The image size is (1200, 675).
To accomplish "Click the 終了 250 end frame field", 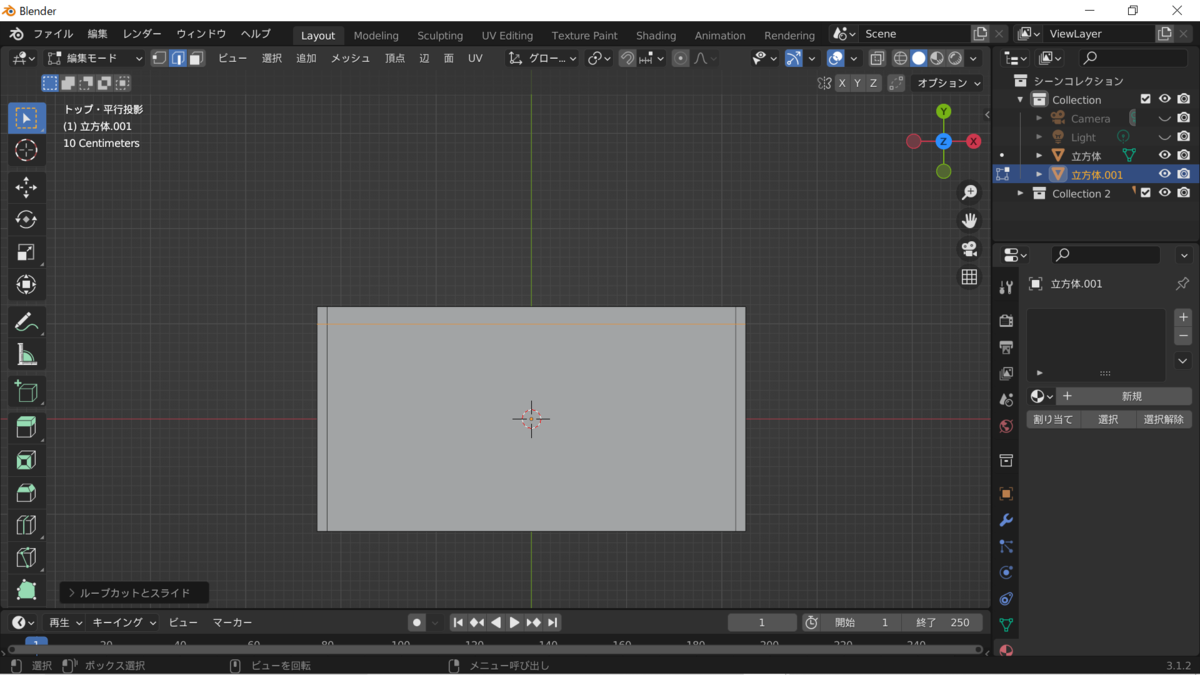I will click(x=942, y=622).
